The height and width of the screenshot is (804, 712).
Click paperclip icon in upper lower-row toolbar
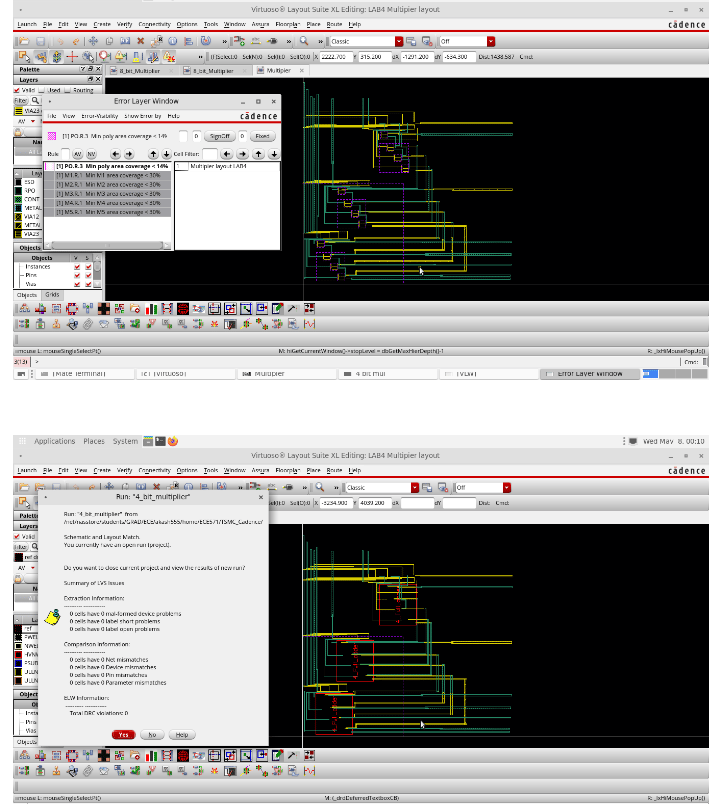click(x=88, y=324)
